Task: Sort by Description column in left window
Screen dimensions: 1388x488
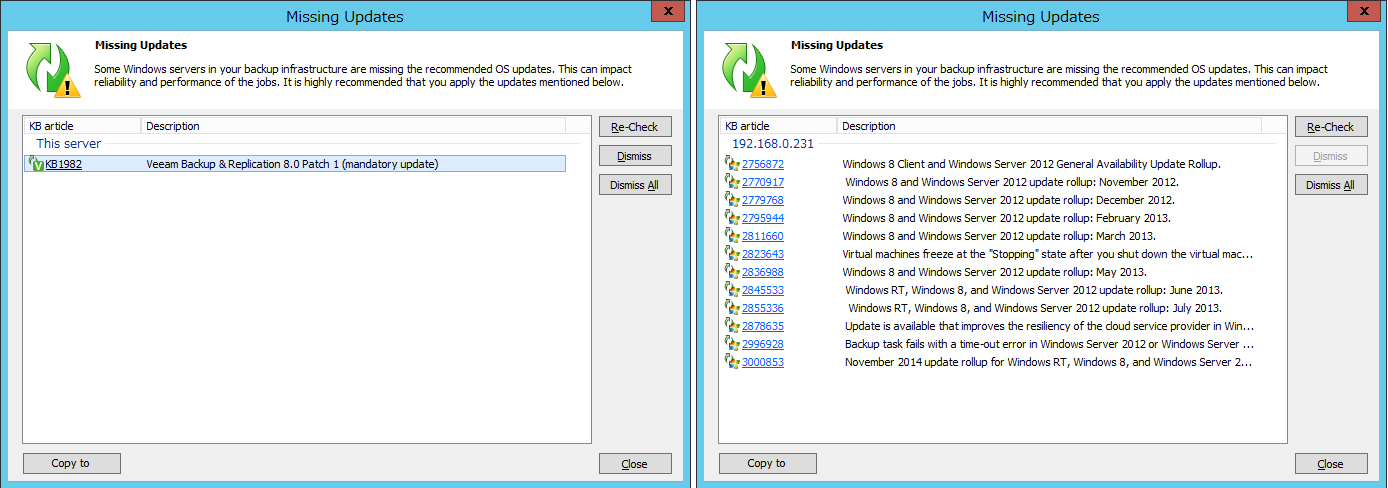Action: [x=353, y=126]
